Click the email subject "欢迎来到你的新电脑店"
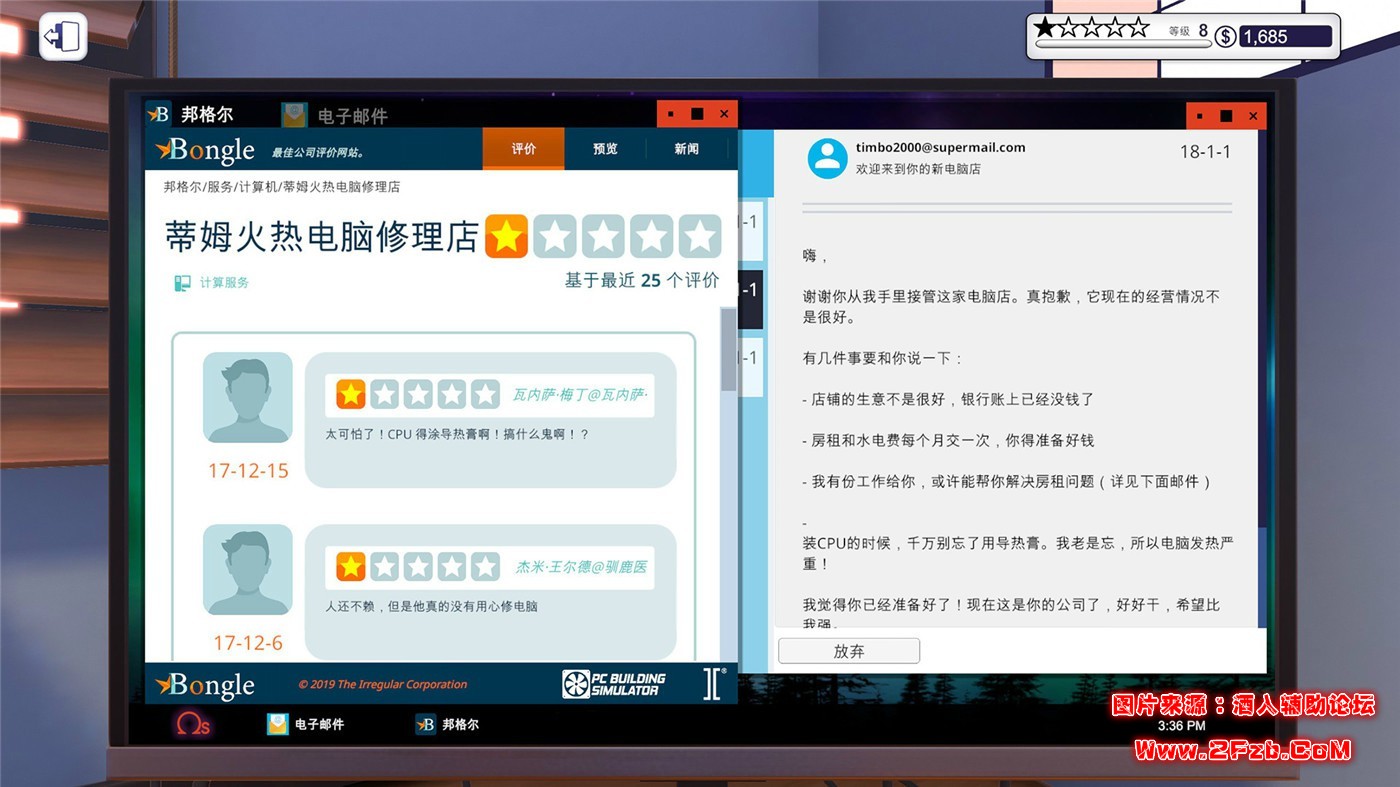1400x787 pixels. (918, 169)
